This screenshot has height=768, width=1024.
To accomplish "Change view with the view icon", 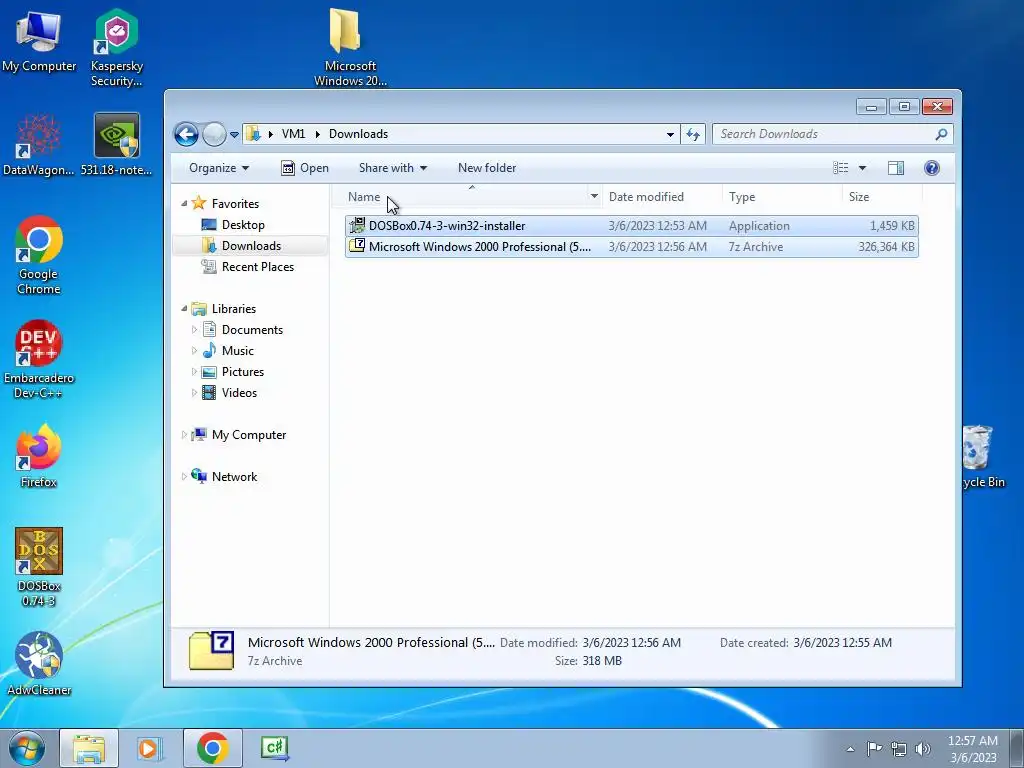I will click(x=840, y=168).
